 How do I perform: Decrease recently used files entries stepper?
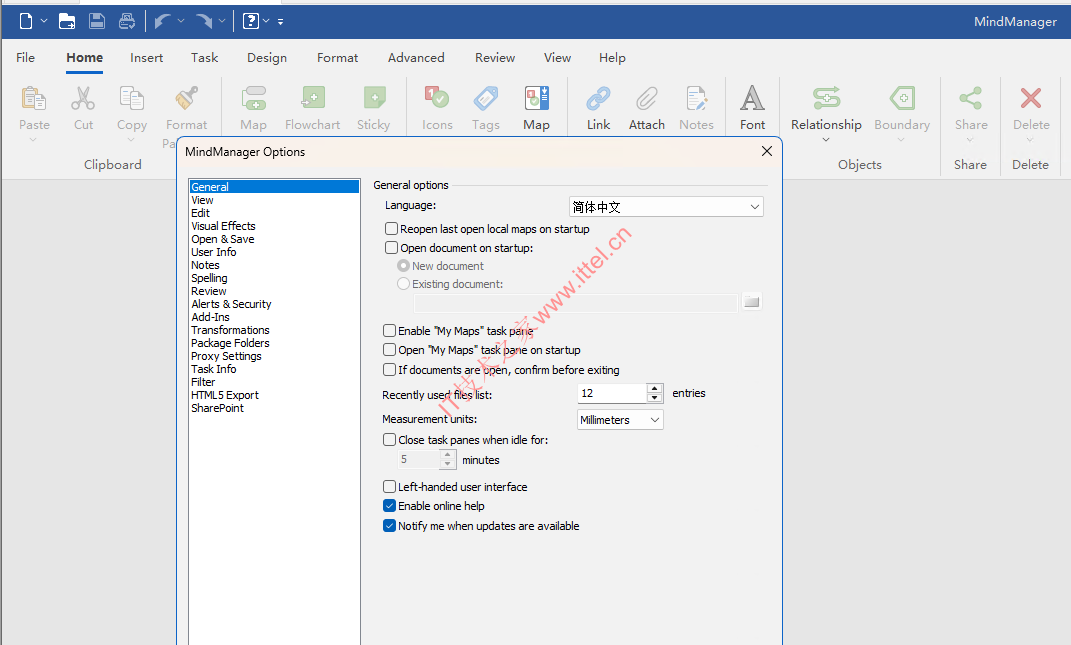654,398
